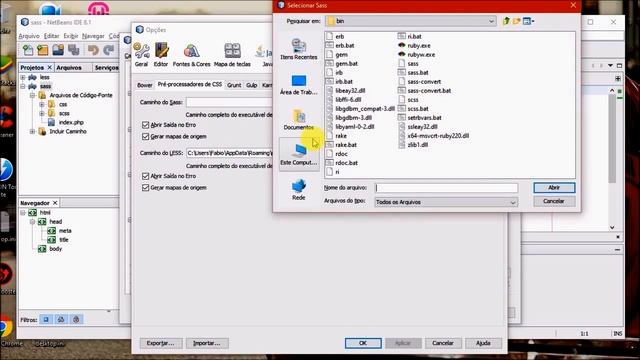Switch to Gulp tab

tap(251, 85)
